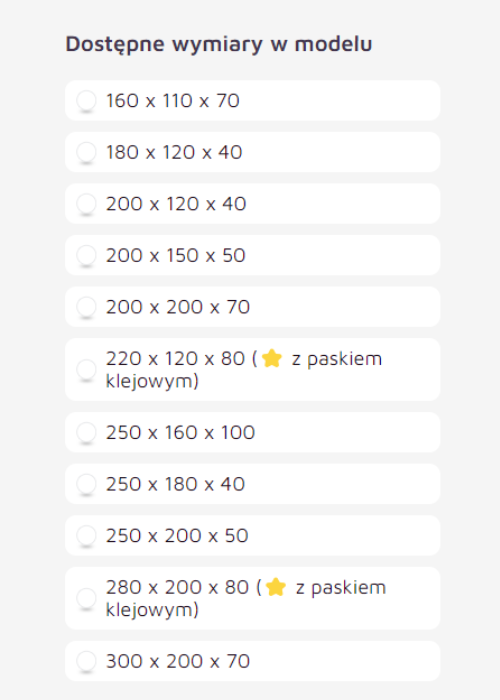The height and width of the screenshot is (700, 500).
Task: Click the star icon in the 220 x 120 x 80 option
Action: (x=272, y=358)
